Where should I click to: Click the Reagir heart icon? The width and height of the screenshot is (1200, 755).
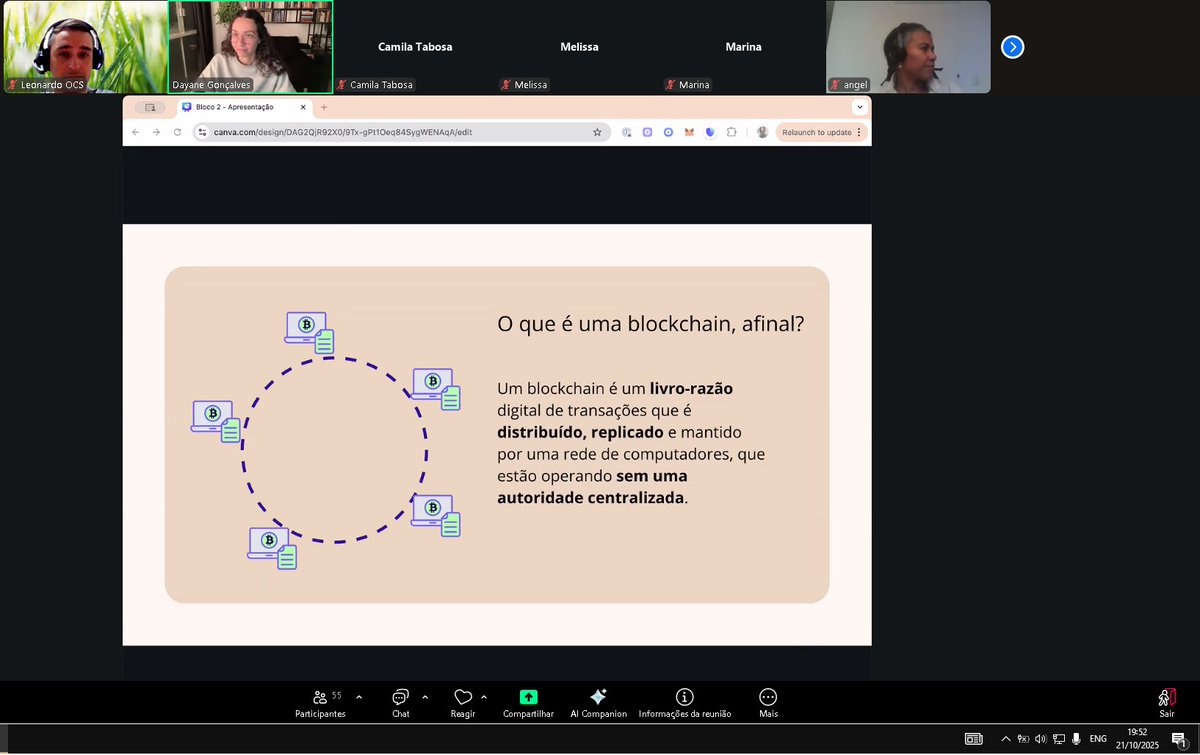(463, 696)
